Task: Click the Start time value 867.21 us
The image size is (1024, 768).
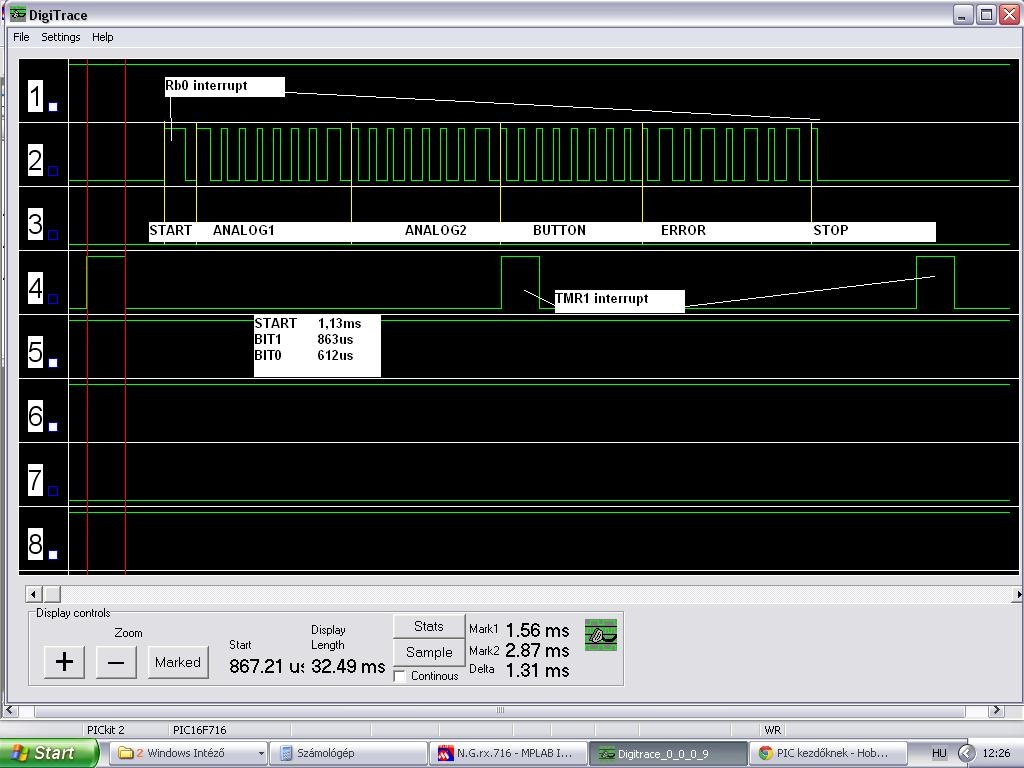Action: coord(266,666)
